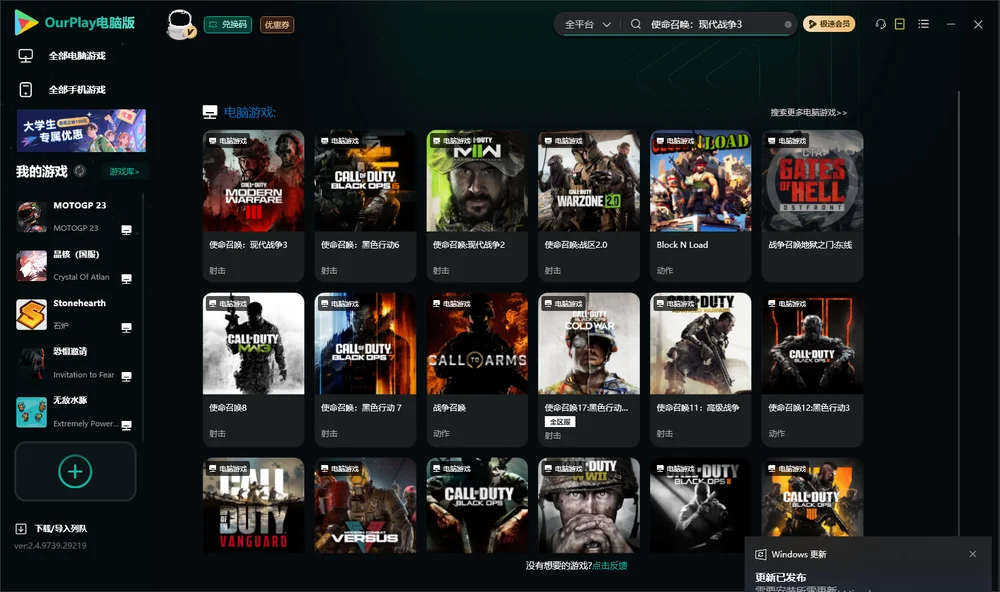This screenshot has height=592, width=1000.
Task: Click the PC icon on Invitation to Fear row
Action: [126, 376]
